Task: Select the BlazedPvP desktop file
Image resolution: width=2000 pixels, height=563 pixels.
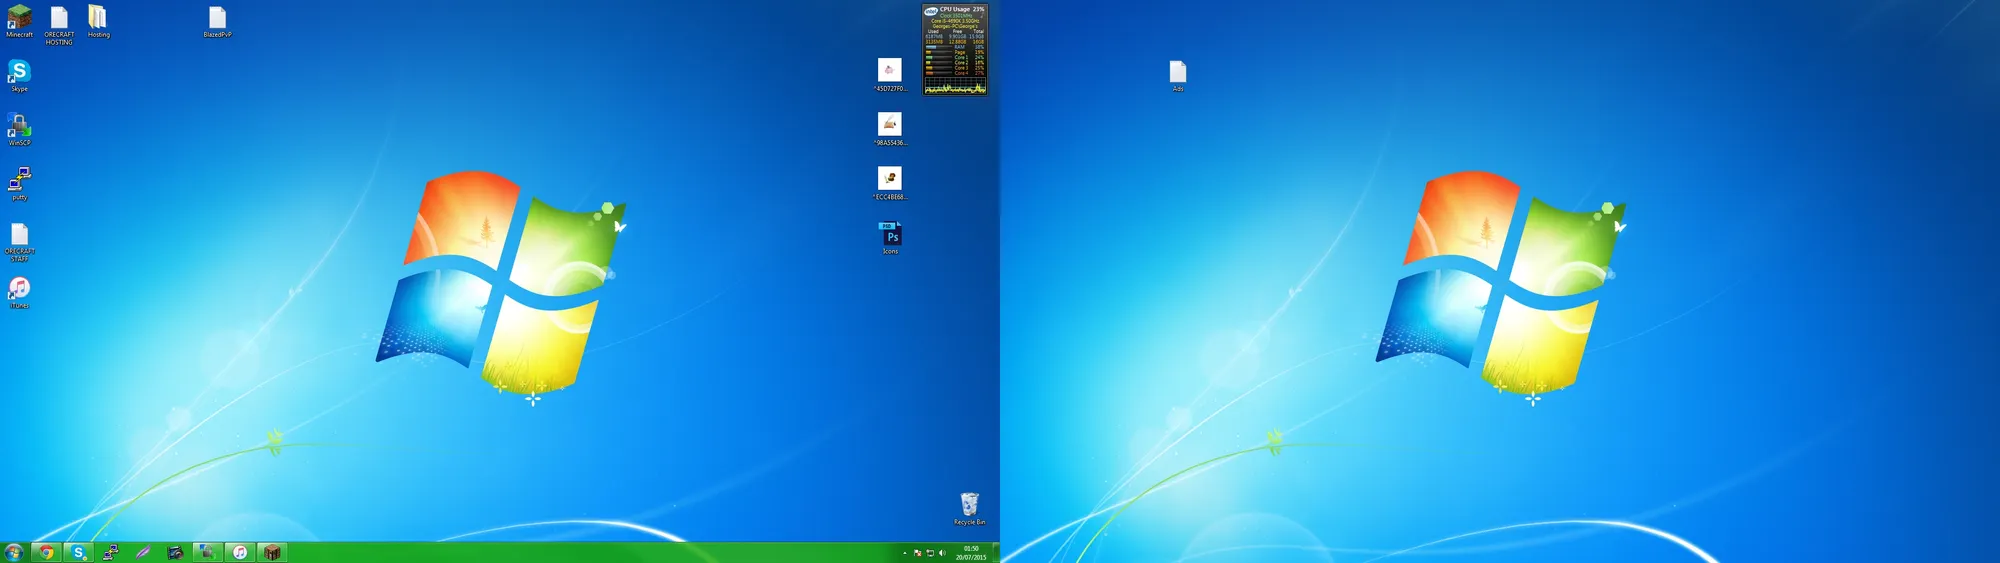Action: (x=217, y=22)
